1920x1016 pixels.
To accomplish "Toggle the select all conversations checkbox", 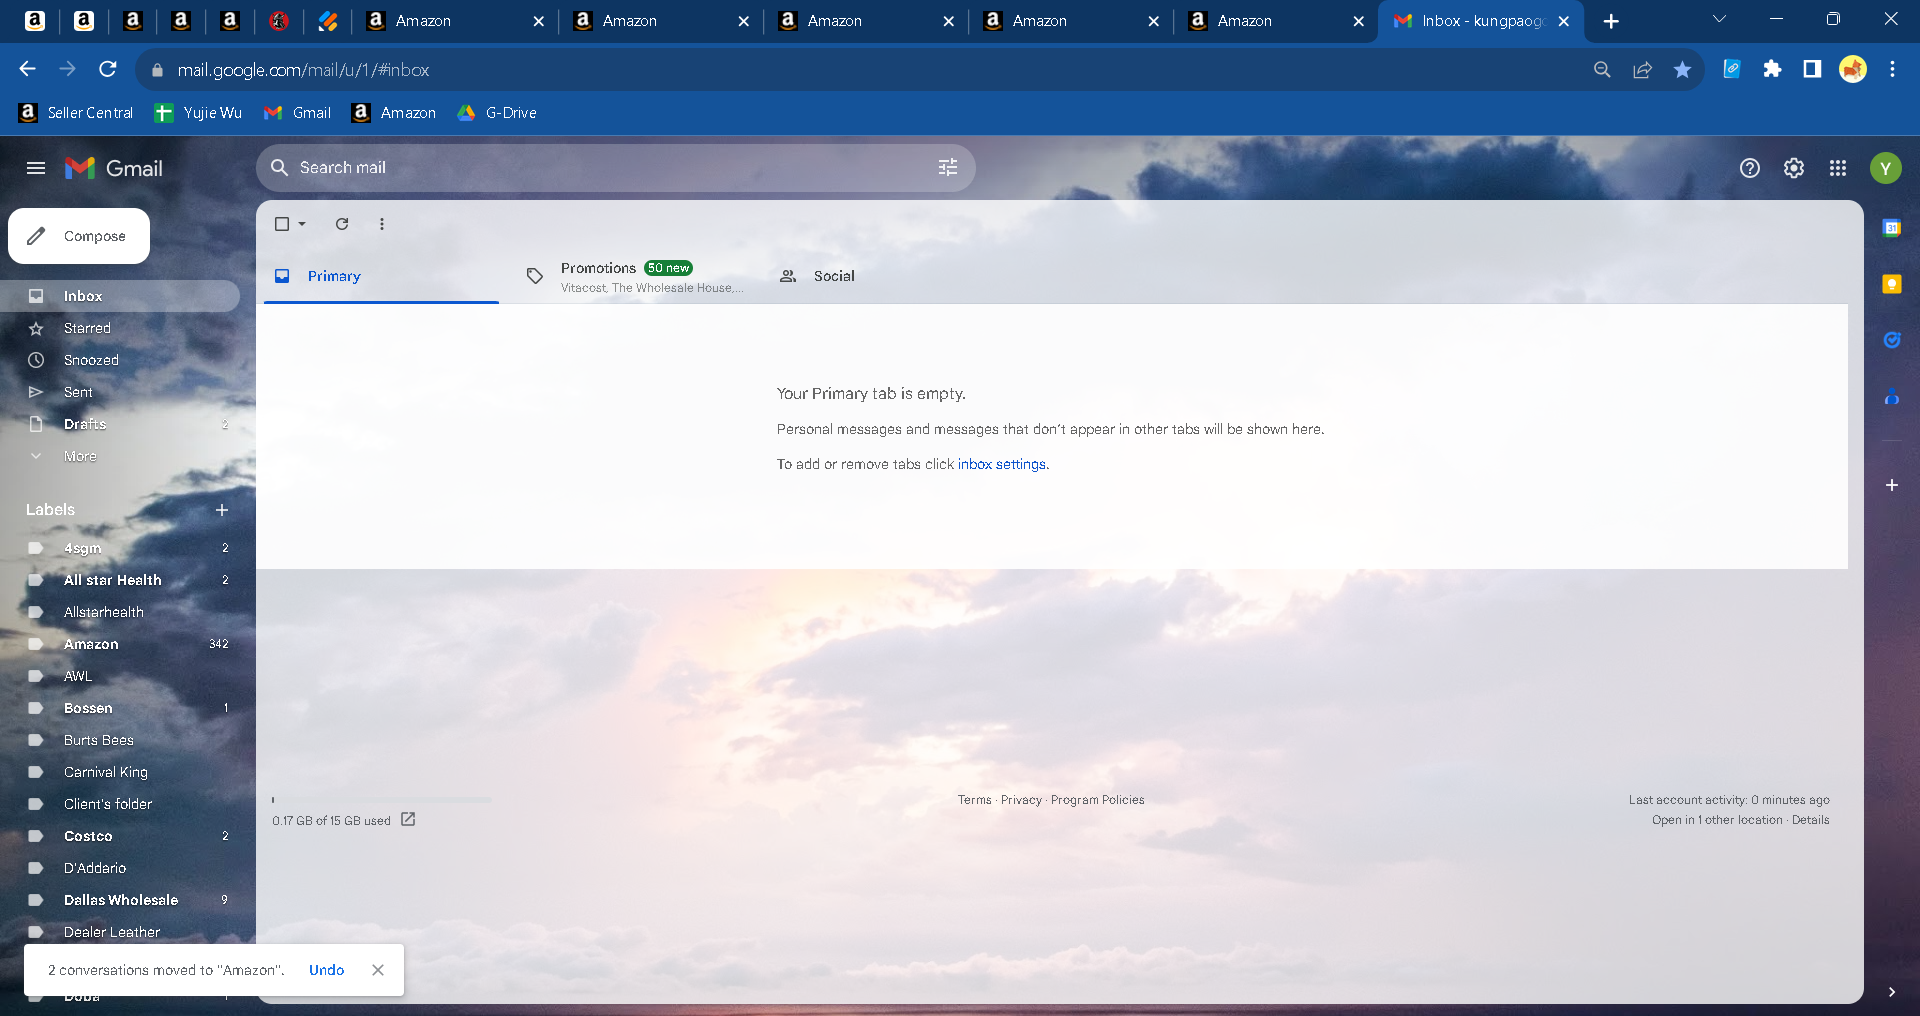I will point(282,224).
